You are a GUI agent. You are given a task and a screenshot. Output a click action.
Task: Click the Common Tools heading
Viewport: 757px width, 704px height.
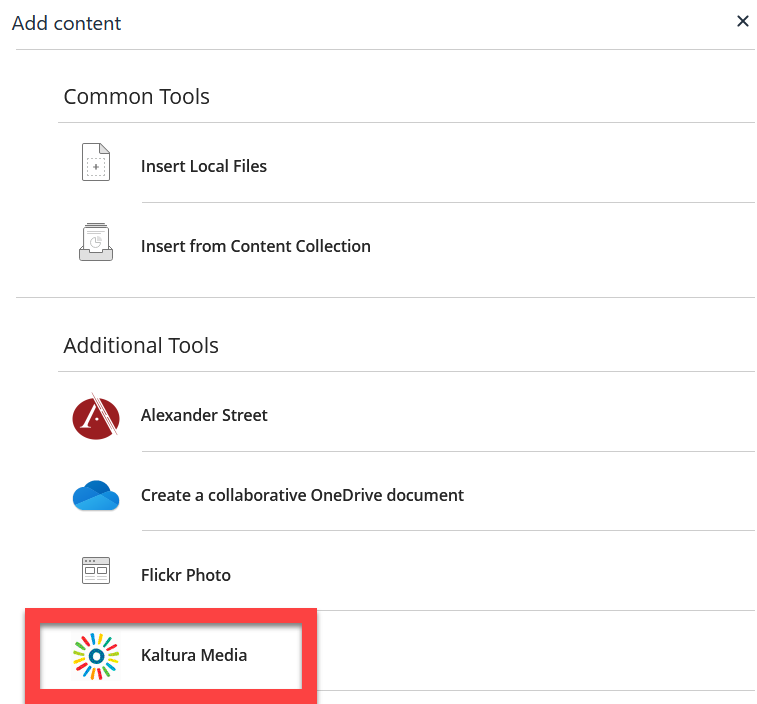pyautogui.click(x=137, y=97)
